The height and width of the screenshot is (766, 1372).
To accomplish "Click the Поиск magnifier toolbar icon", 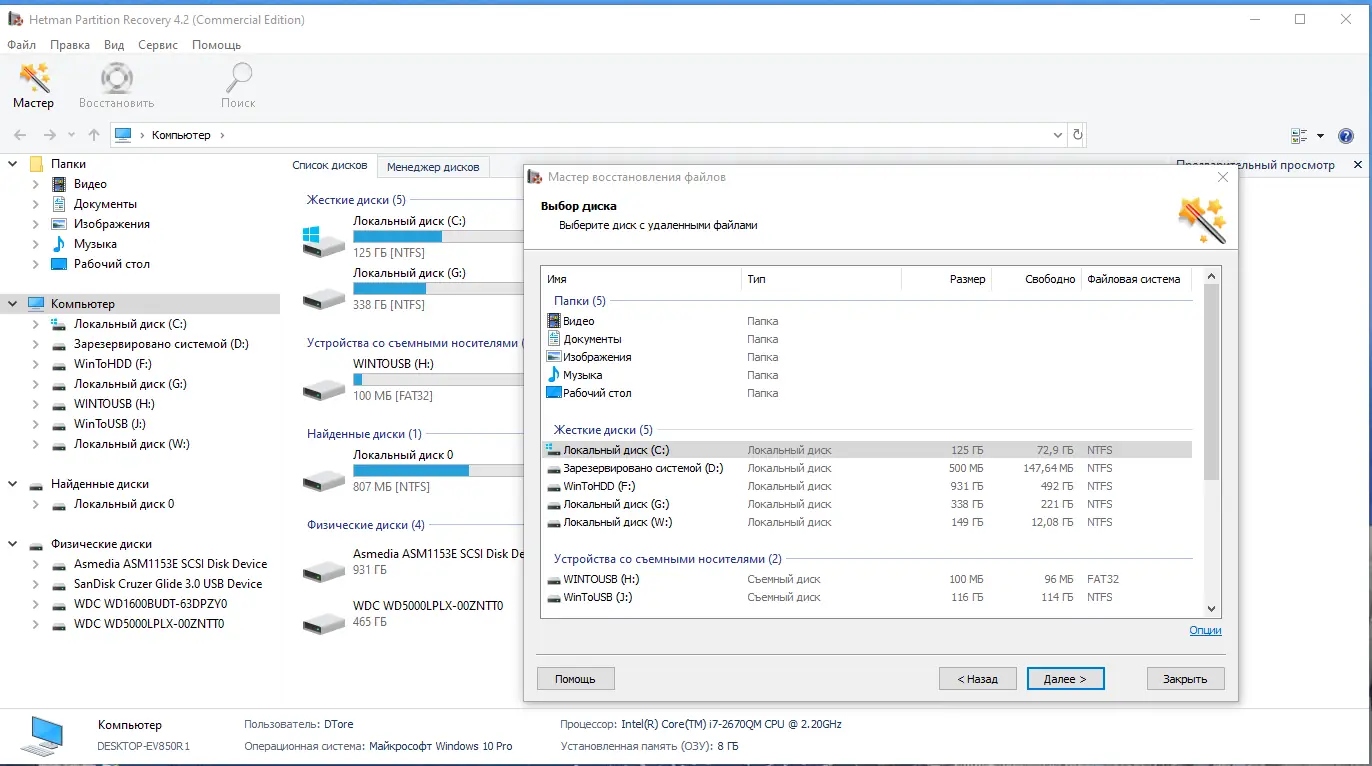I will click(239, 78).
